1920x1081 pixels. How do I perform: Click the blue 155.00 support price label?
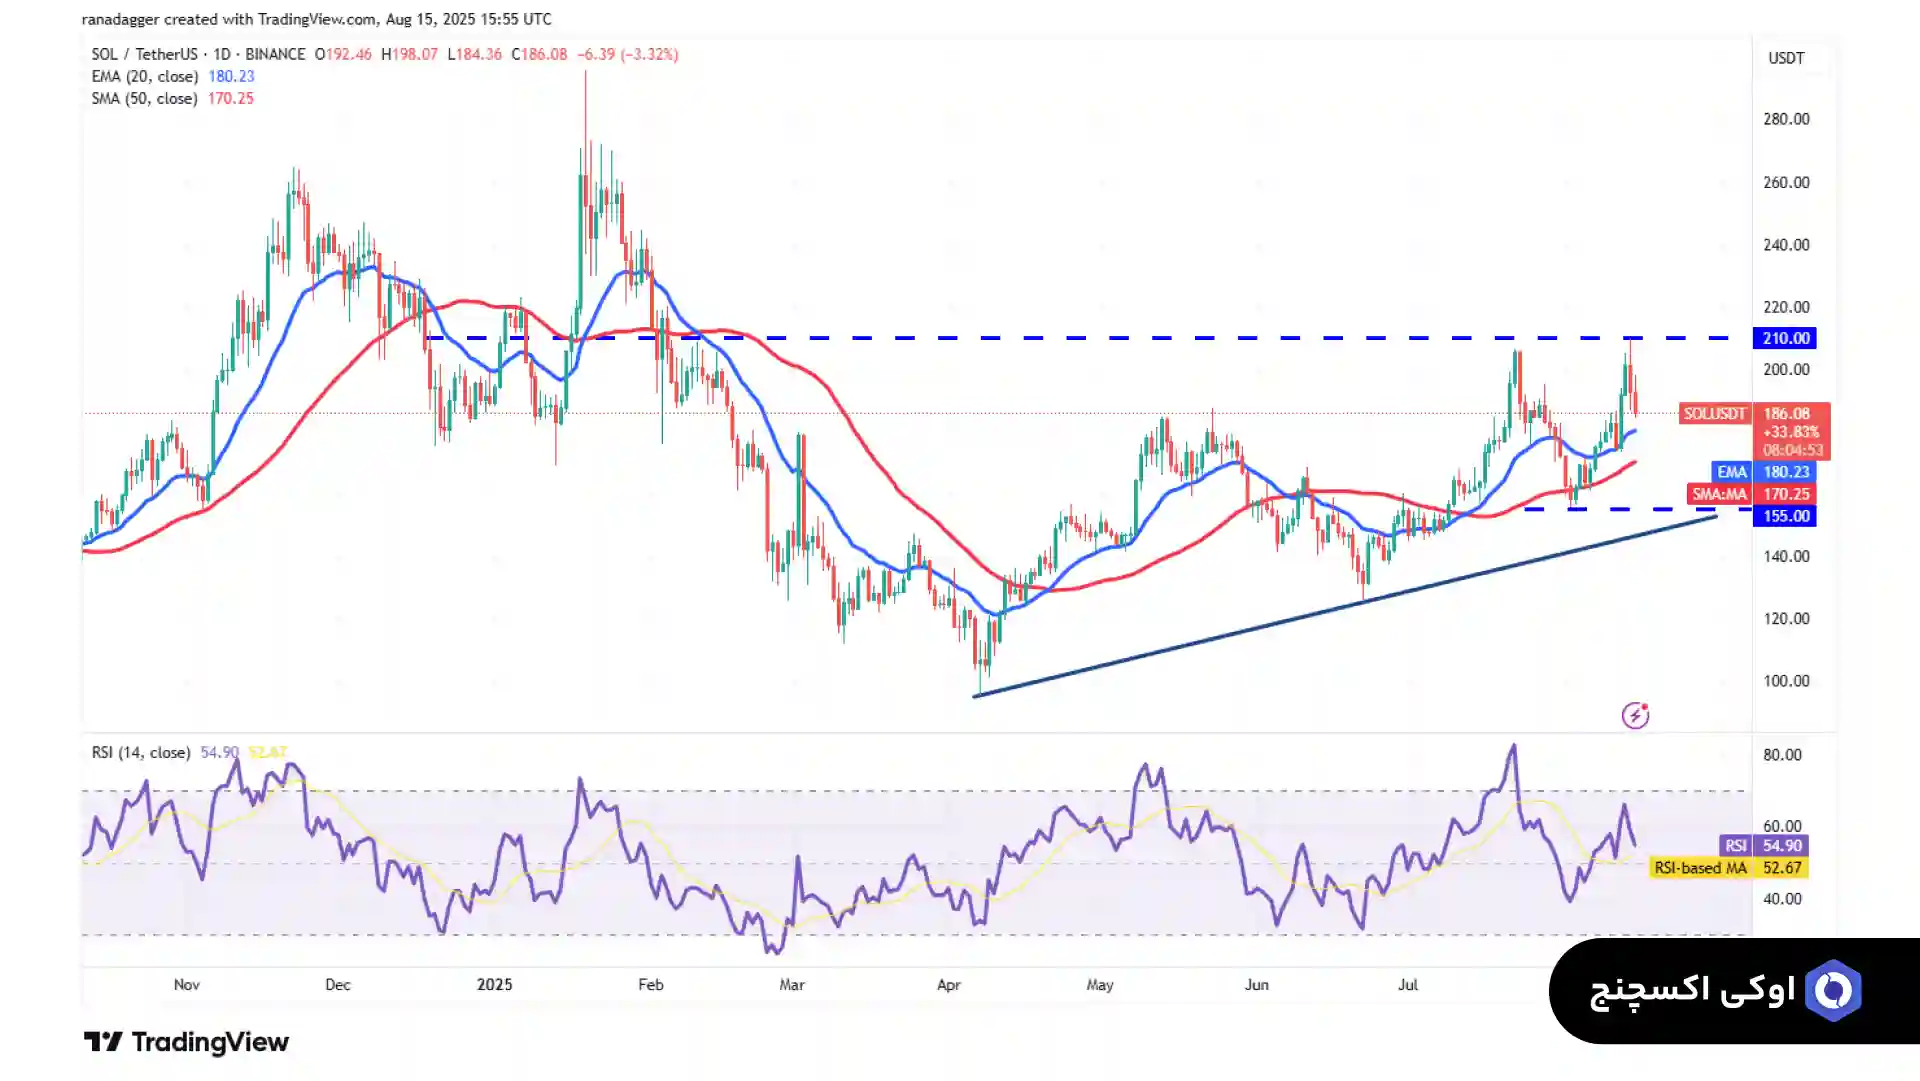[x=1785, y=516]
